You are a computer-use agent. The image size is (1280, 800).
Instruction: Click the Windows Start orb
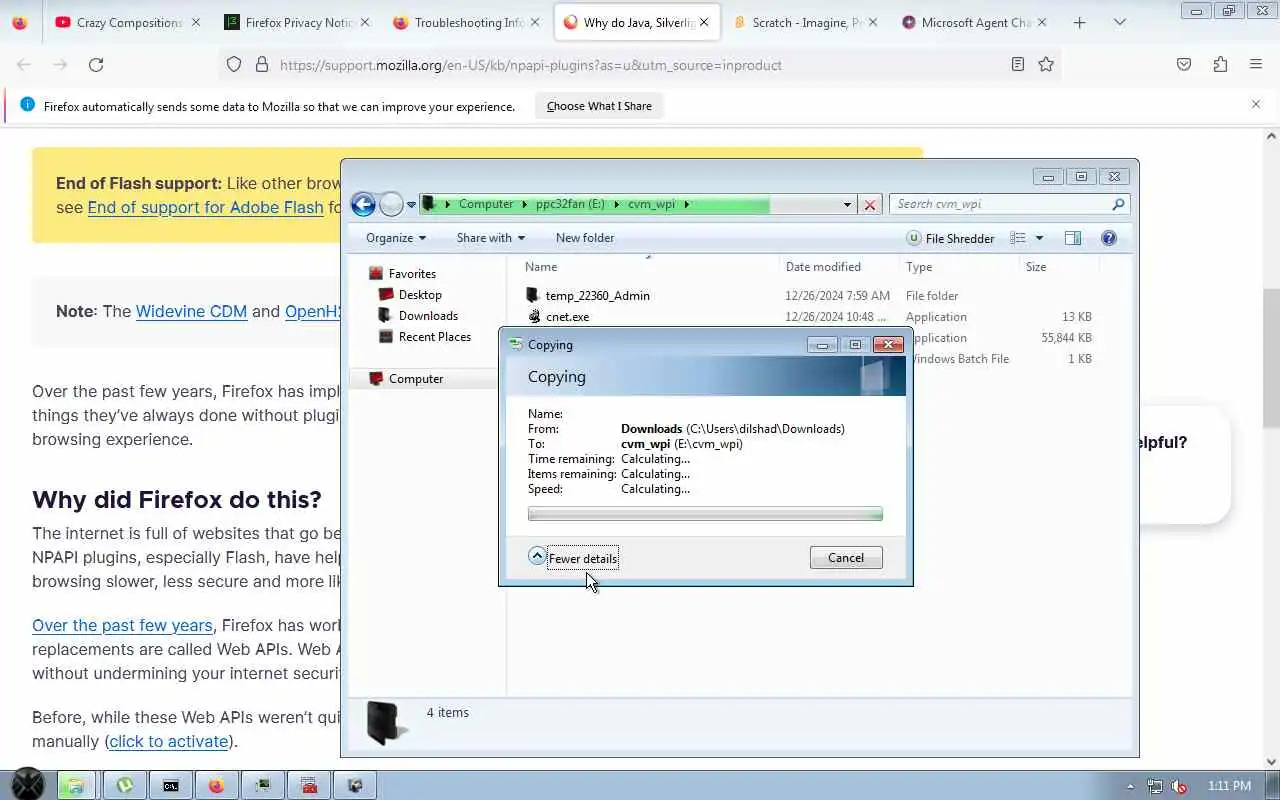point(27,785)
